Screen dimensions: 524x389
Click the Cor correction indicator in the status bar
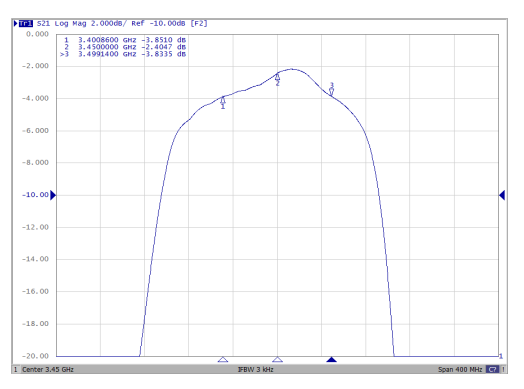tap(492, 369)
